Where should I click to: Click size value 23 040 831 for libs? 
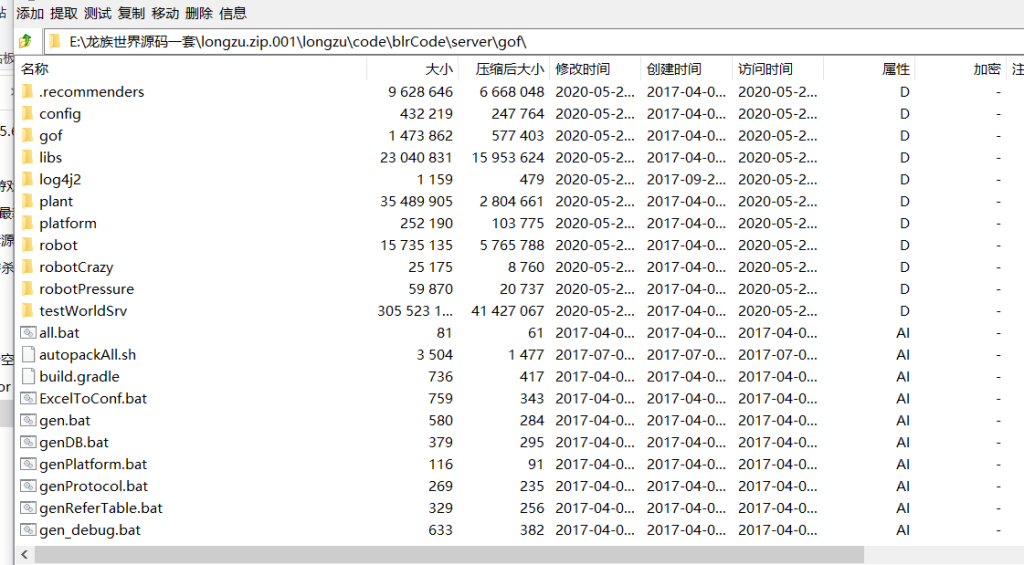[416, 157]
